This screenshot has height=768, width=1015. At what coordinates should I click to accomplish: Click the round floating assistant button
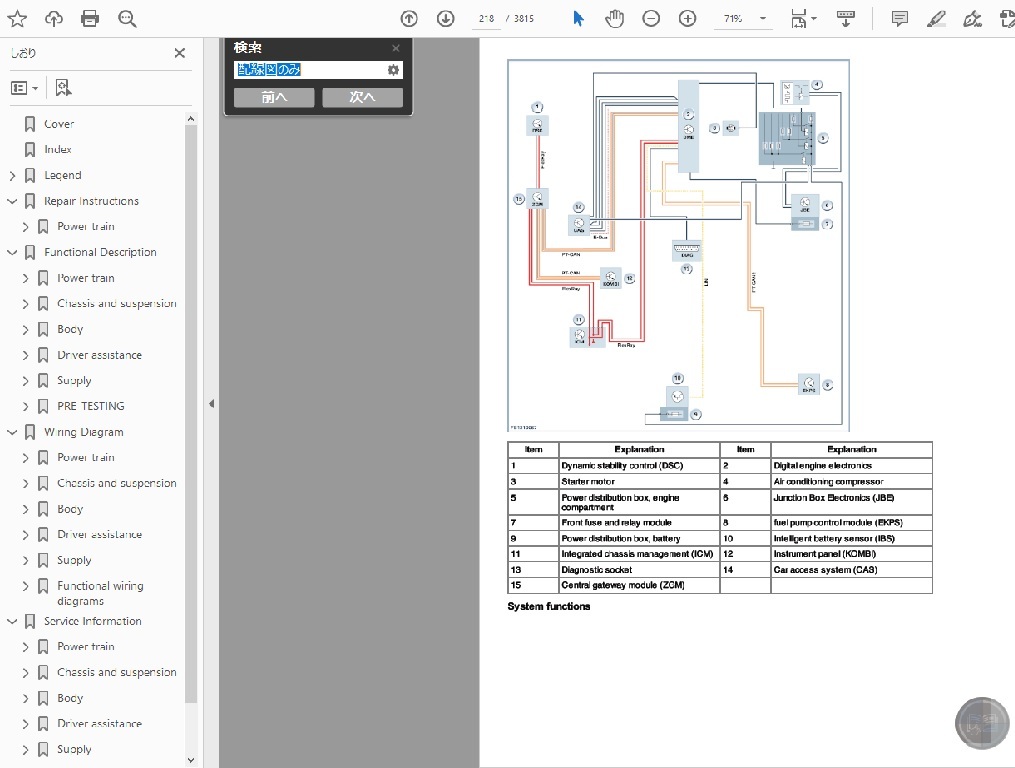point(982,723)
